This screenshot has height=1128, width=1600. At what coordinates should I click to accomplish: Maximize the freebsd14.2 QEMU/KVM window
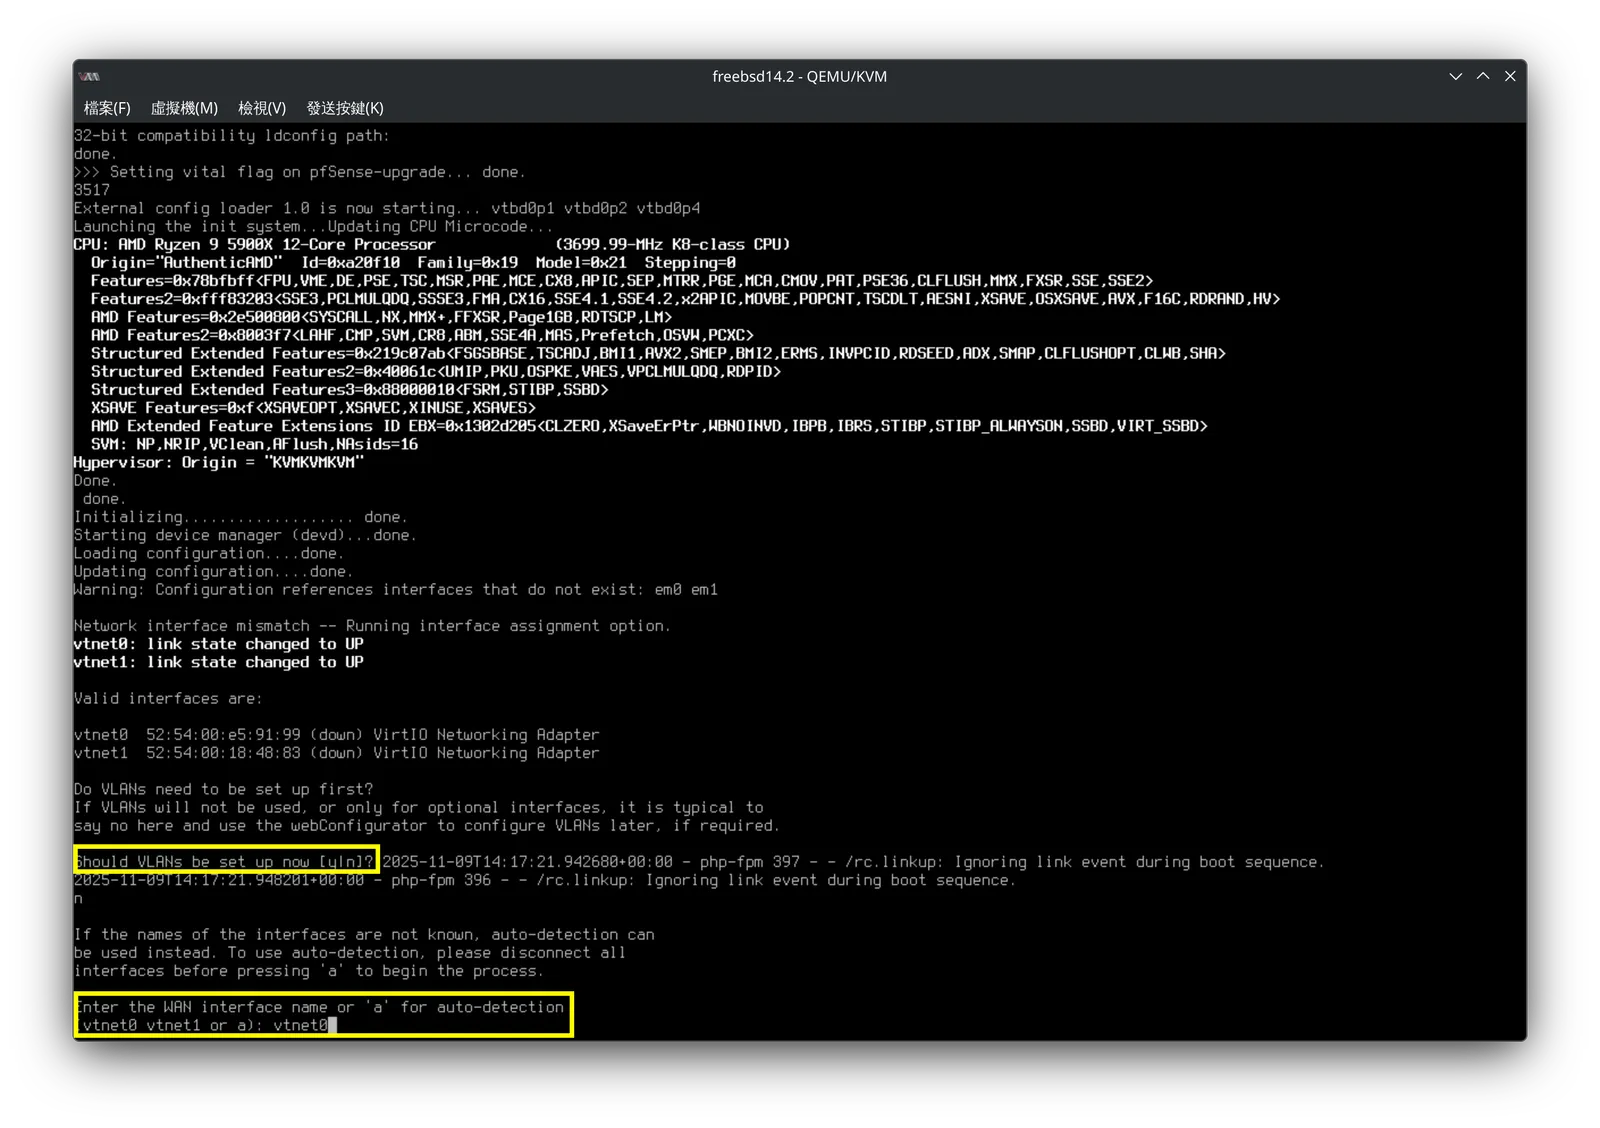pyautogui.click(x=1483, y=77)
